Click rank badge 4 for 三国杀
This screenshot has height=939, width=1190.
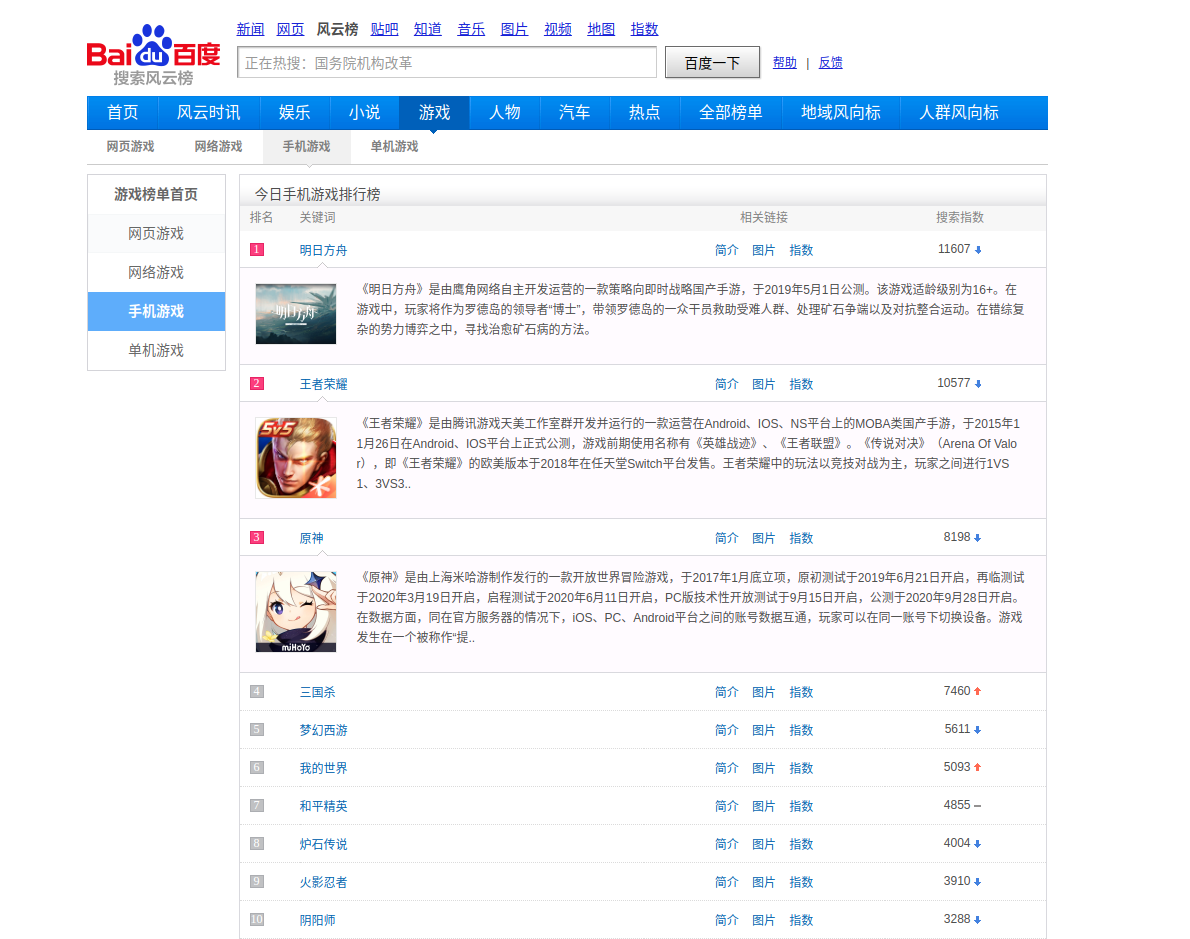click(x=257, y=692)
